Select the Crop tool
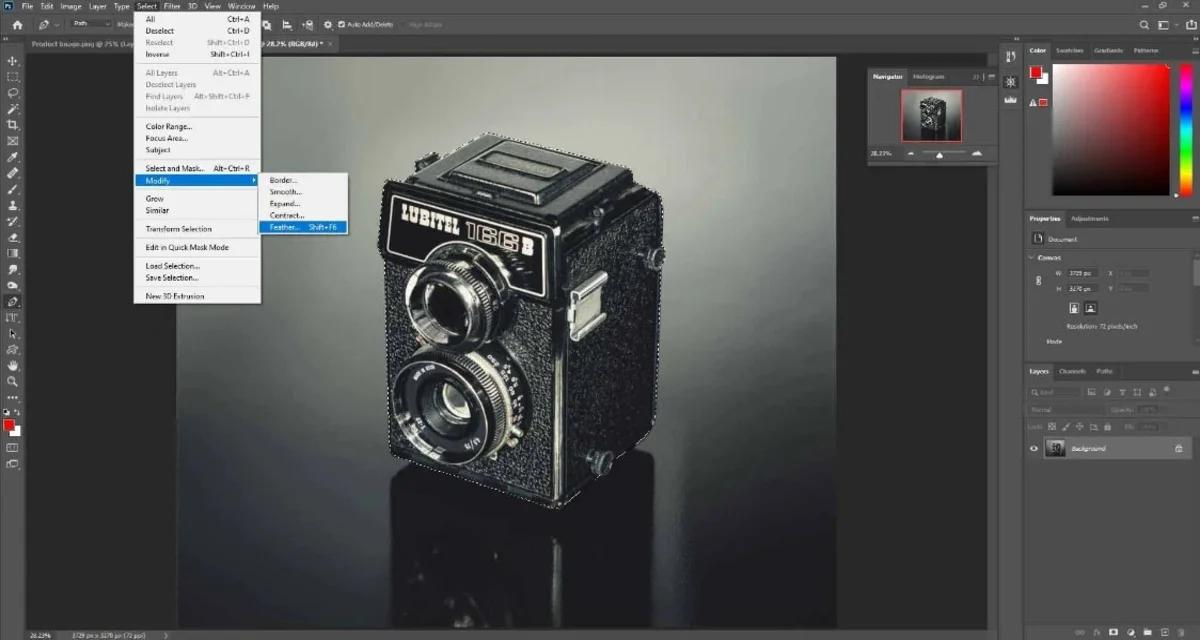Screen dimensions: 1200x640 pos(13,124)
